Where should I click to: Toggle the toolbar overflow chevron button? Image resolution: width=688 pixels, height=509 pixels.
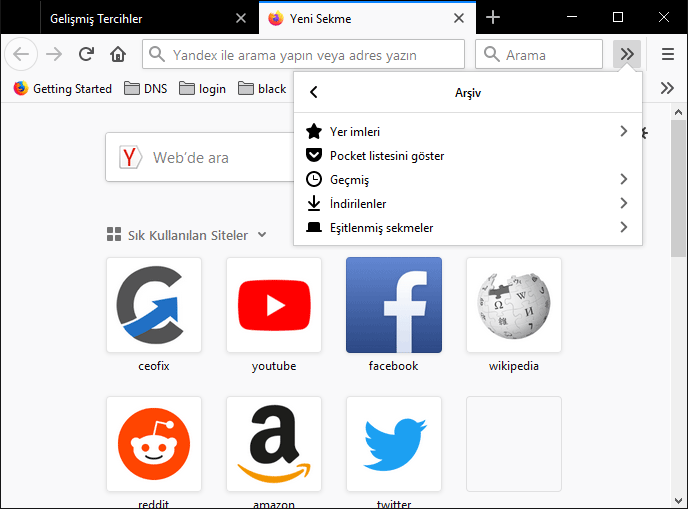tap(627, 54)
